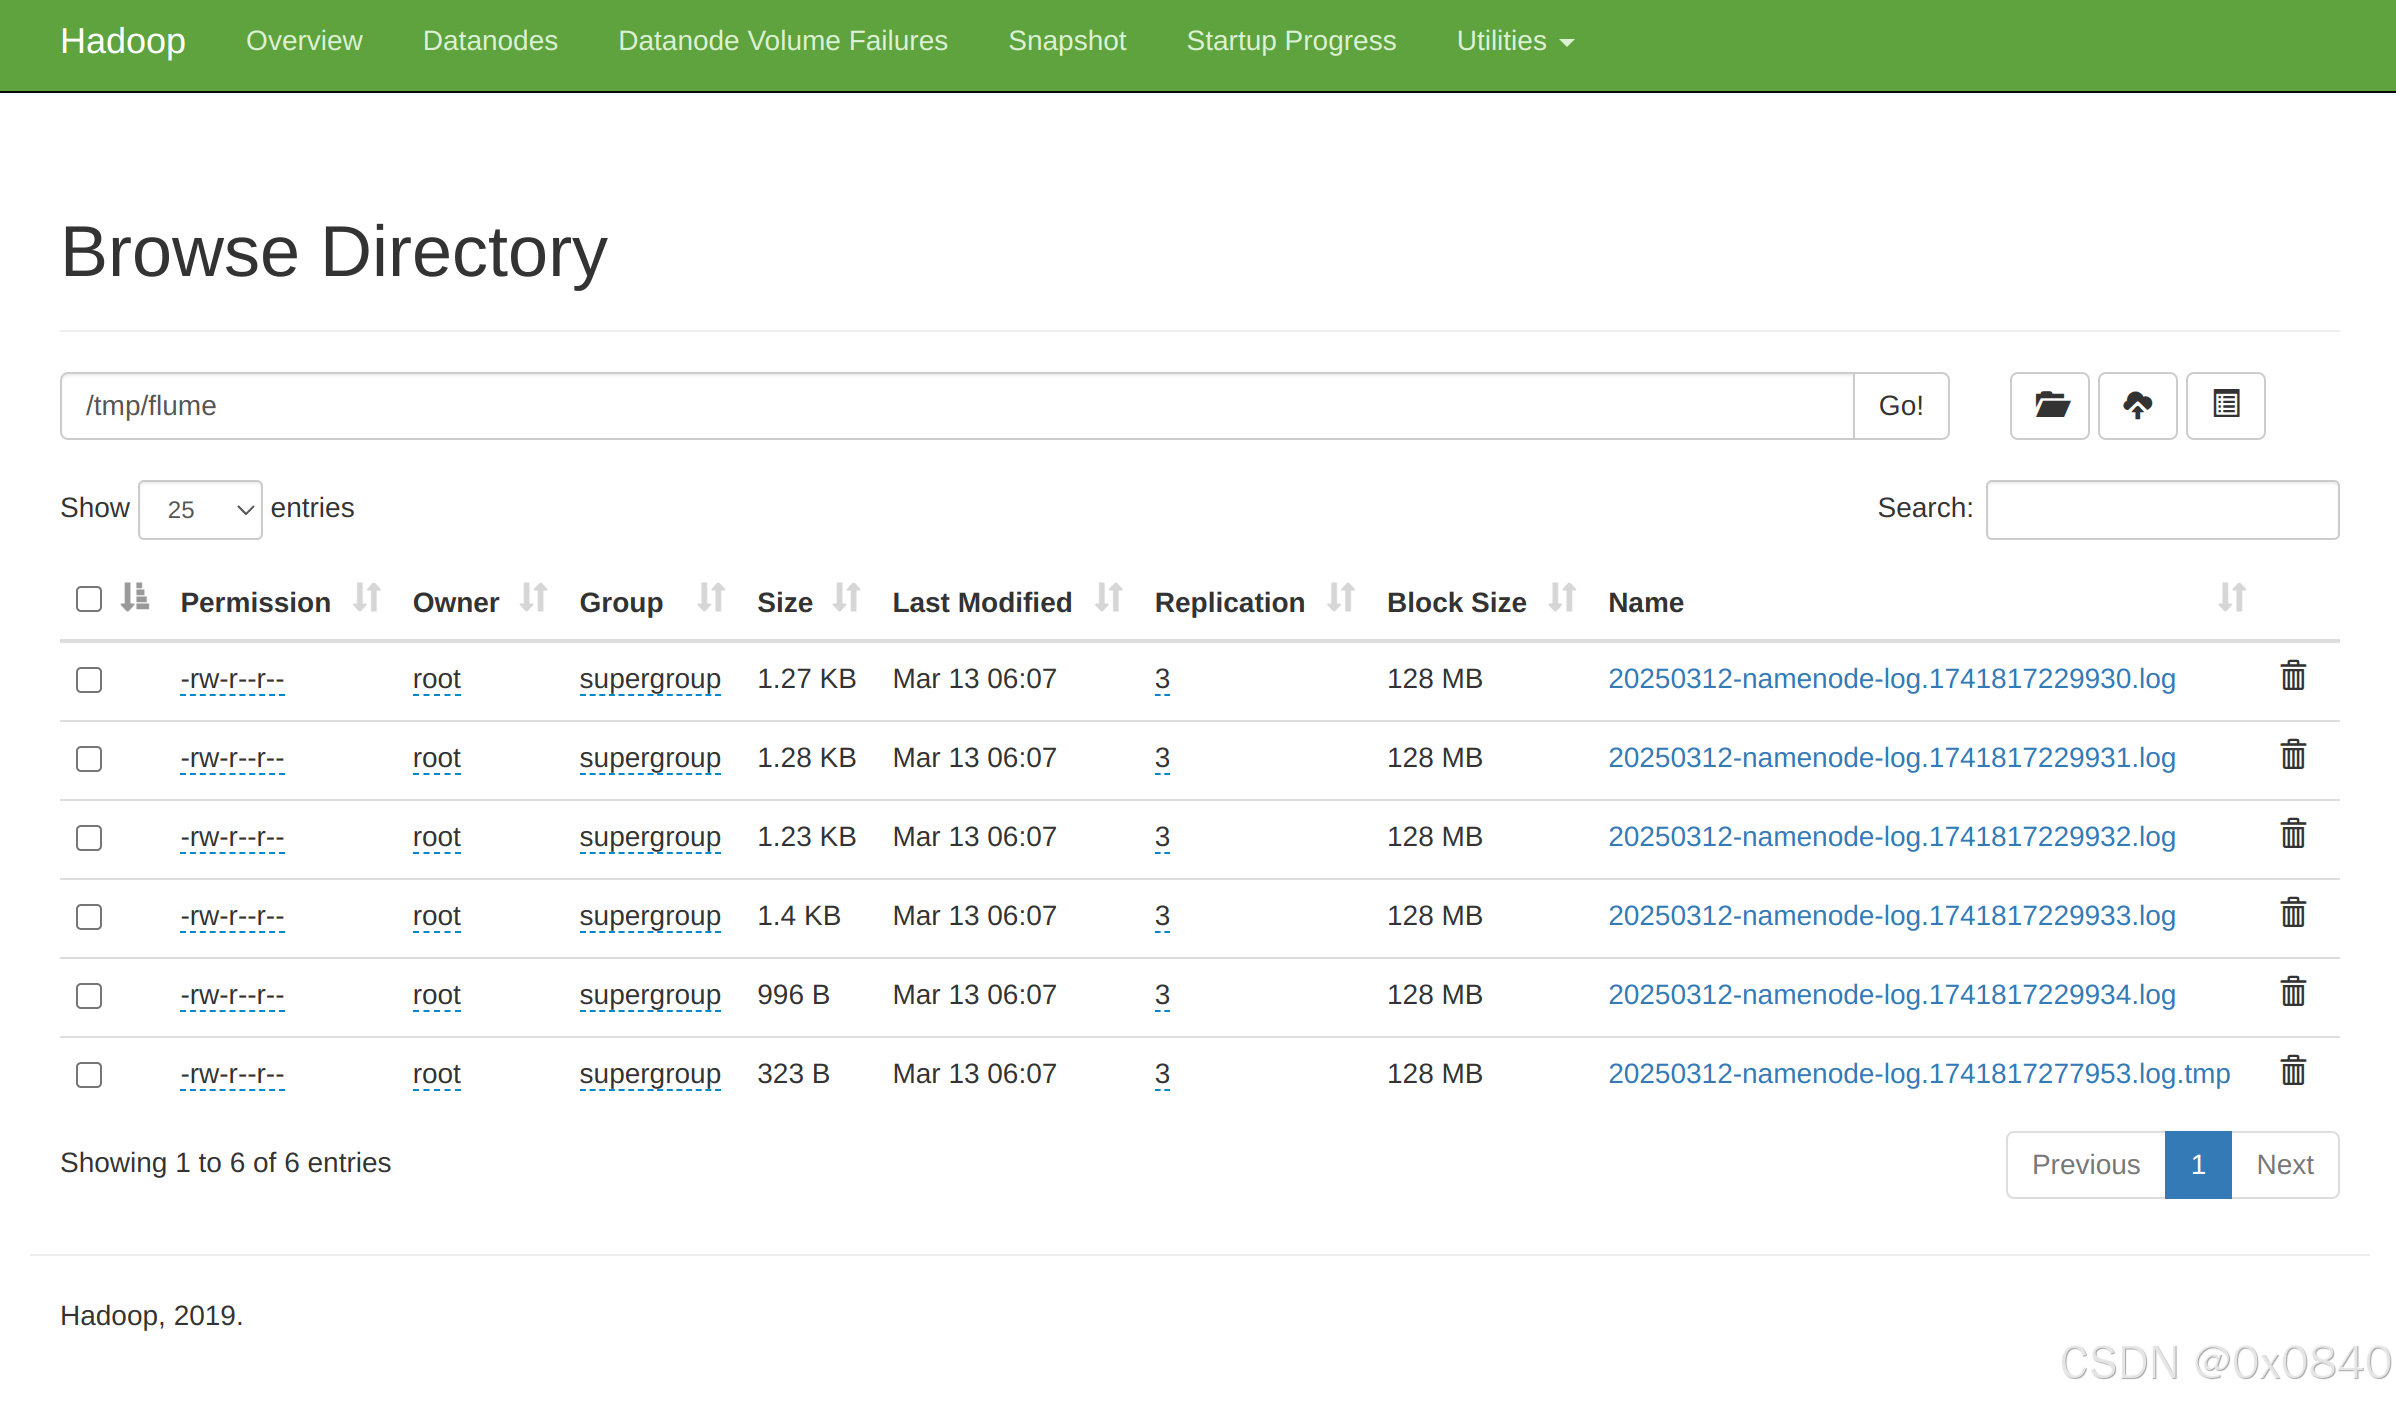The height and width of the screenshot is (1402, 2396).
Task: Open the Show entries count dropdown
Action: (200, 510)
